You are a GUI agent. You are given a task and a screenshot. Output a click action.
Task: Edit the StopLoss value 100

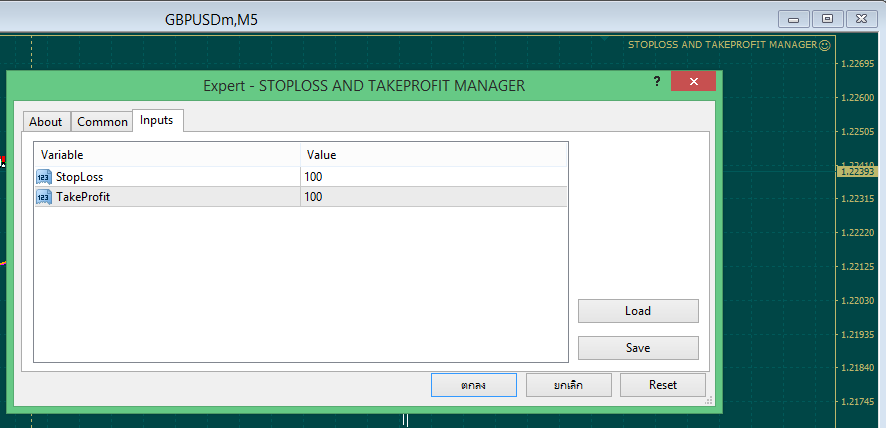point(433,177)
